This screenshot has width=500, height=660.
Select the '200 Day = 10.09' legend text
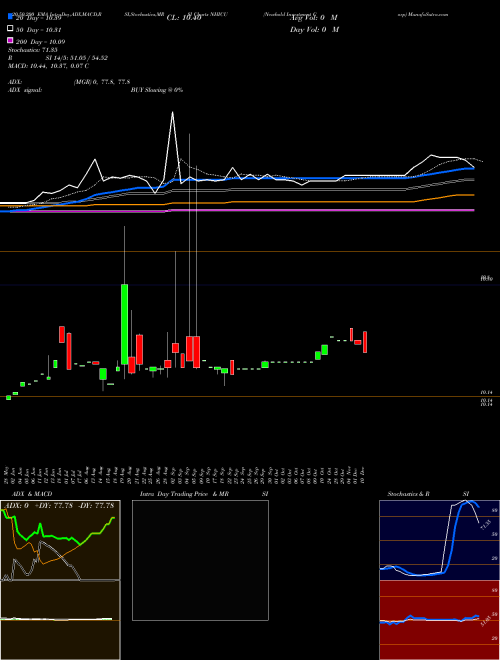[40, 42]
